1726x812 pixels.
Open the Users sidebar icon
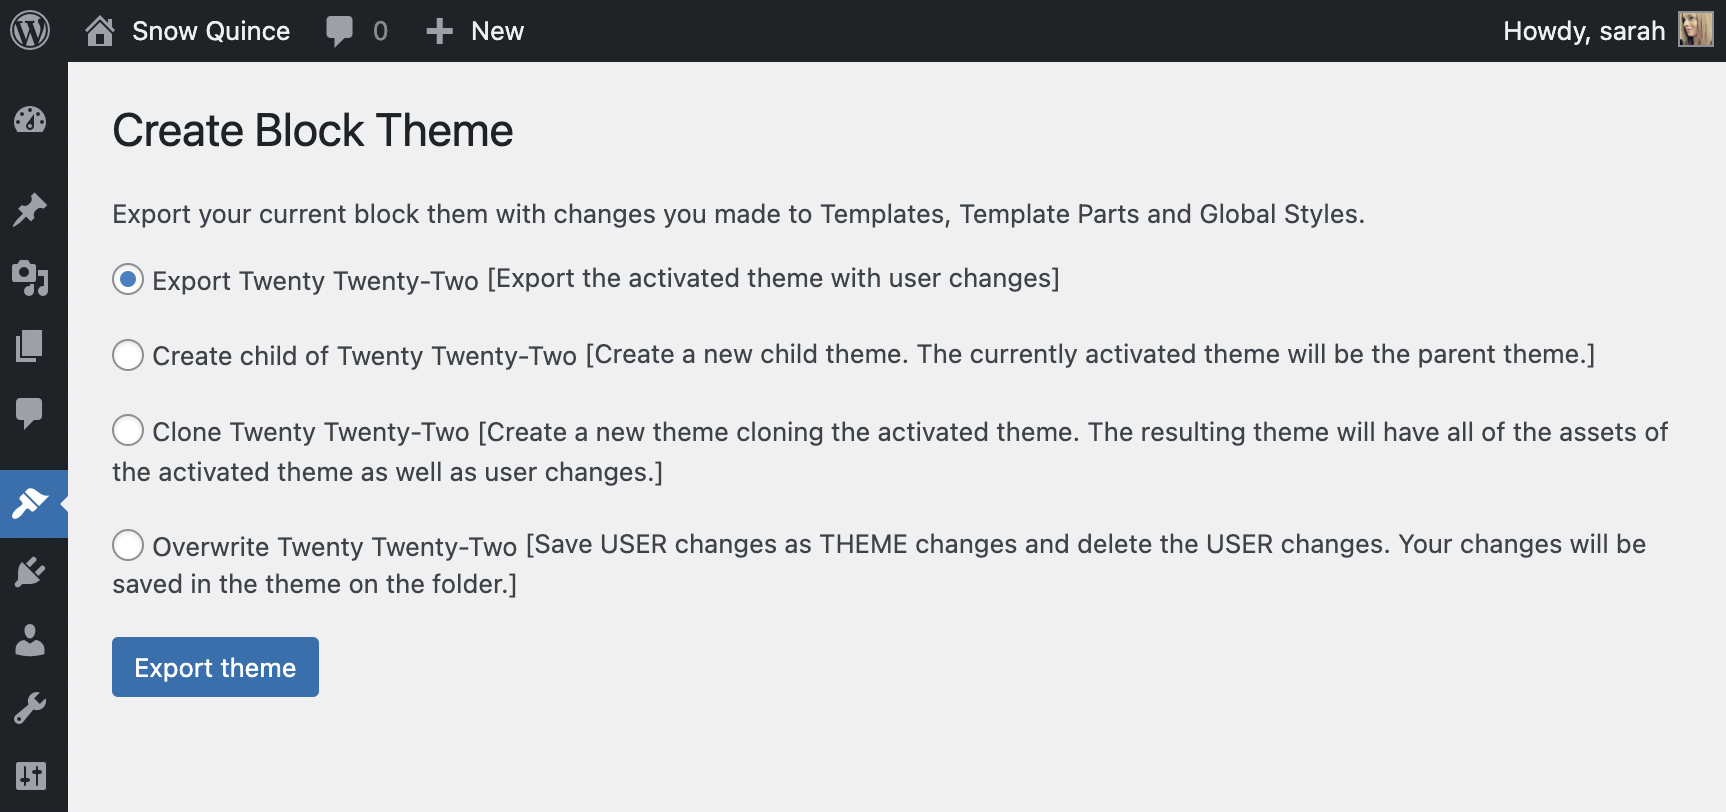[x=30, y=640]
